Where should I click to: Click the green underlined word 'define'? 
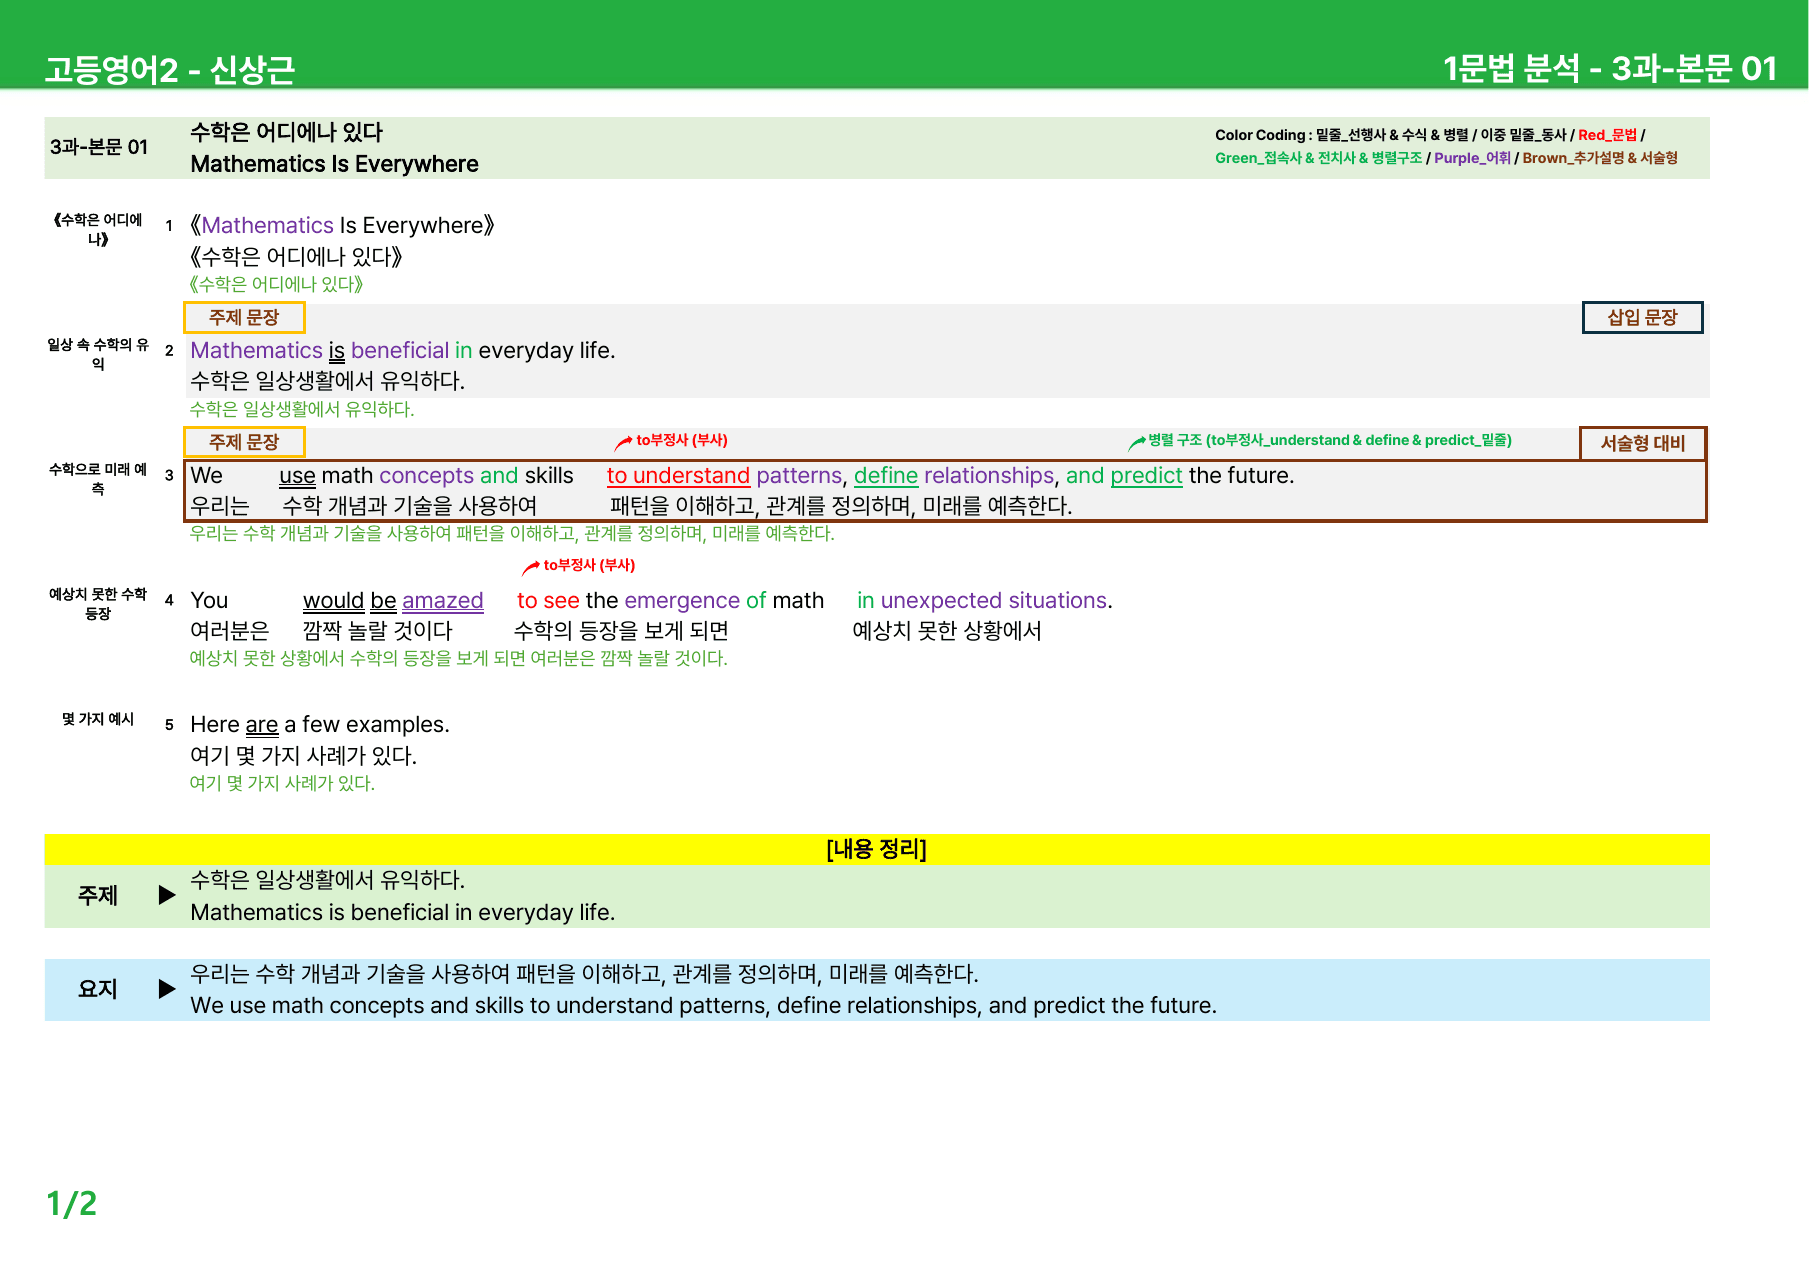click(x=886, y=476)
